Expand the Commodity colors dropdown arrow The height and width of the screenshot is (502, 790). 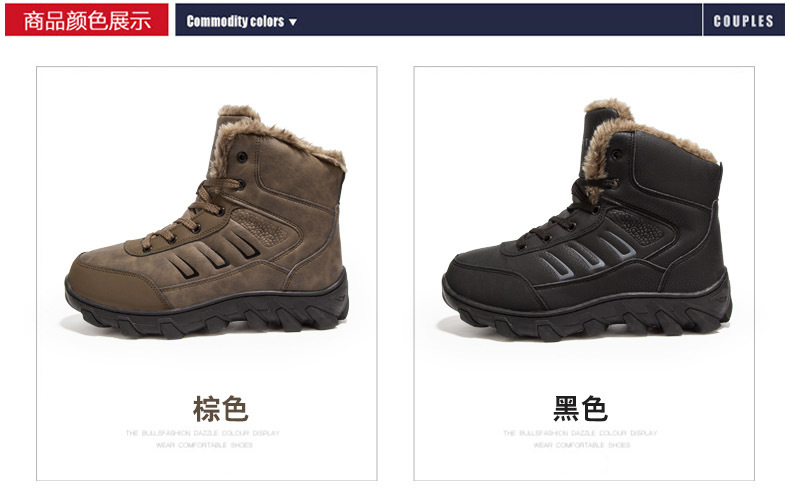pos(293,22)
